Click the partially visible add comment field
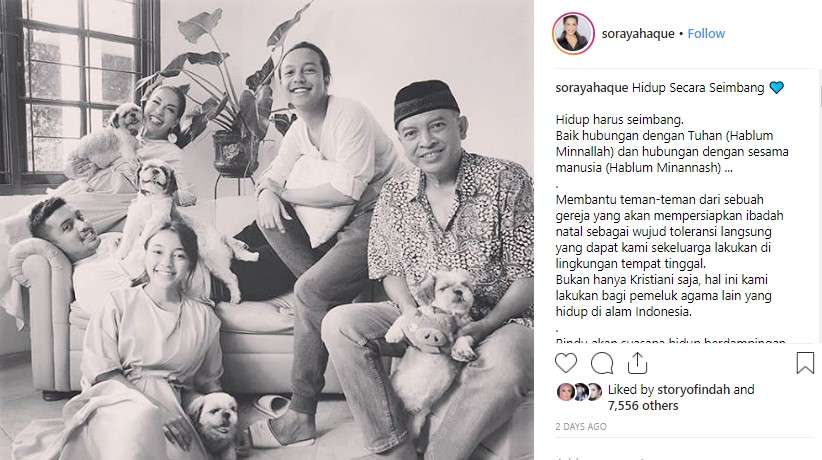 click(x=684, y=457)
